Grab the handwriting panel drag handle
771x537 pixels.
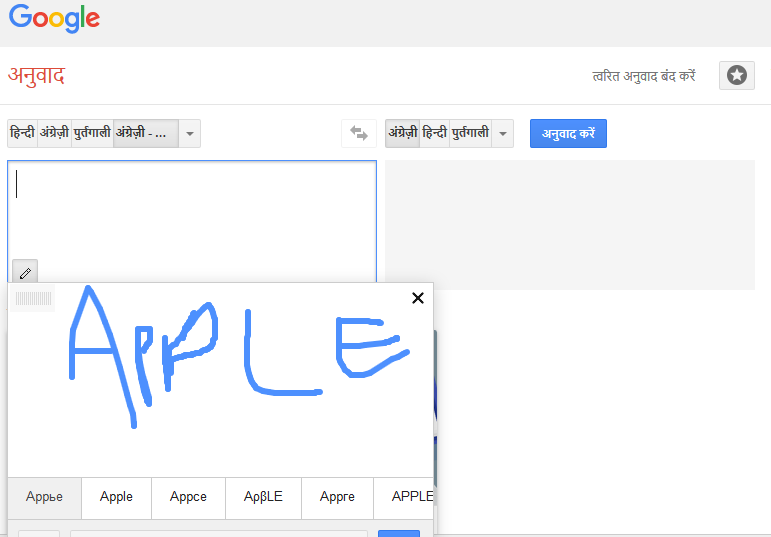[x=33, y=298]
